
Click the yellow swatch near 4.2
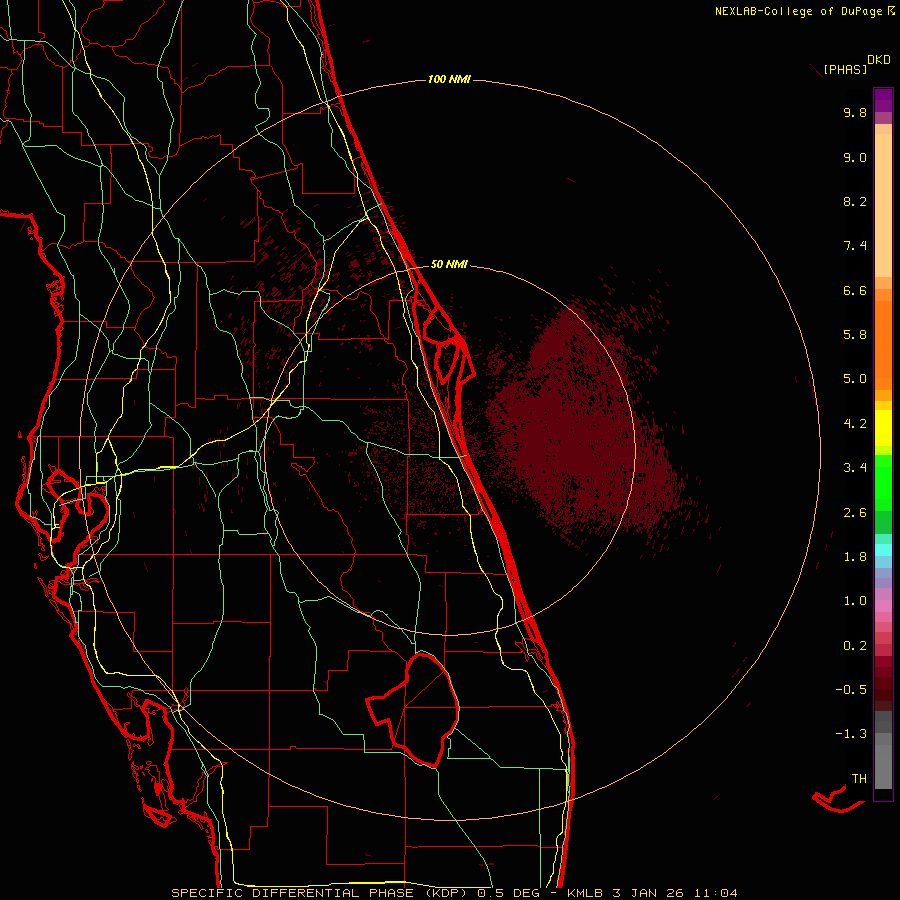pos(883,428)
